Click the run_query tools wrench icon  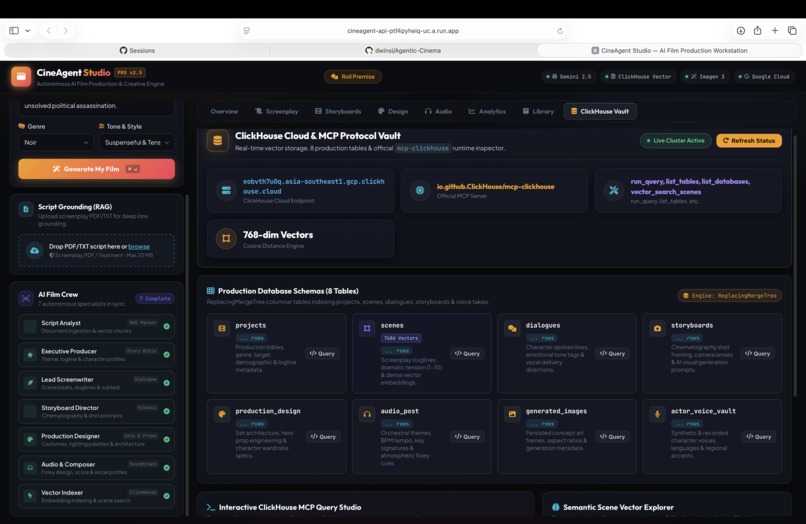point(614,190)
